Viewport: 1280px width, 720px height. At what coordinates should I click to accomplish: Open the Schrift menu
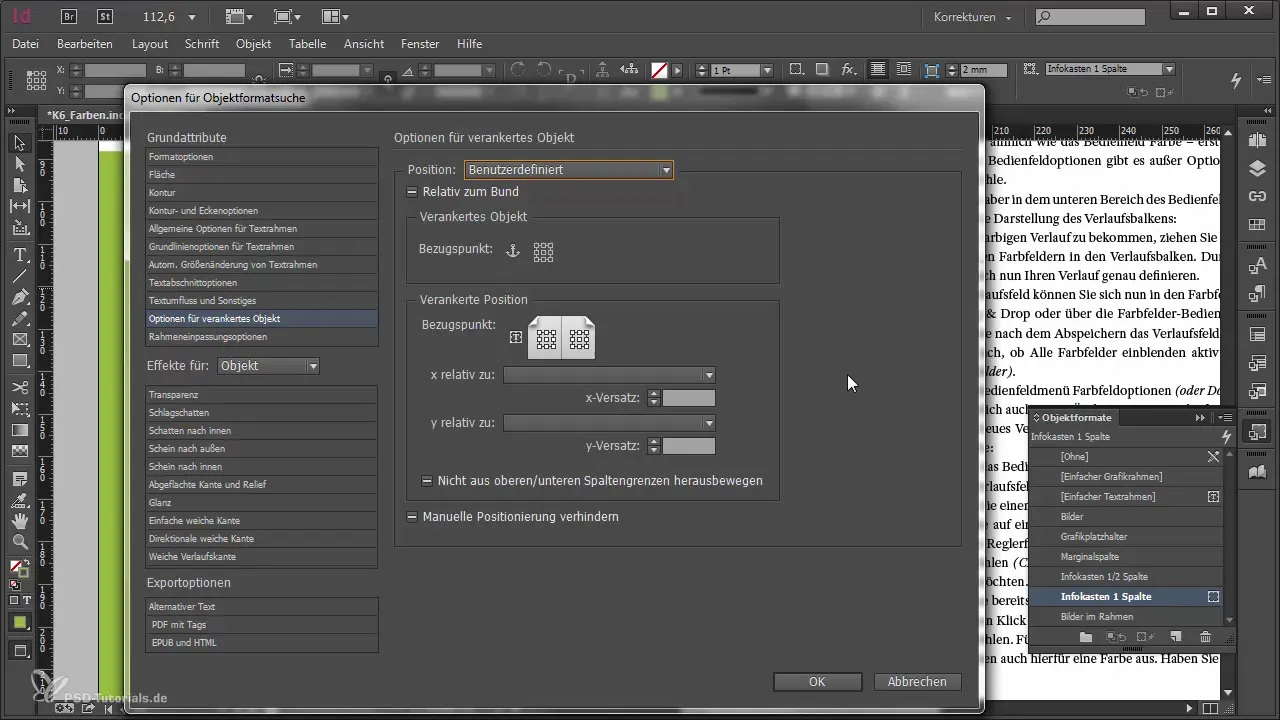tap(202, 44)
